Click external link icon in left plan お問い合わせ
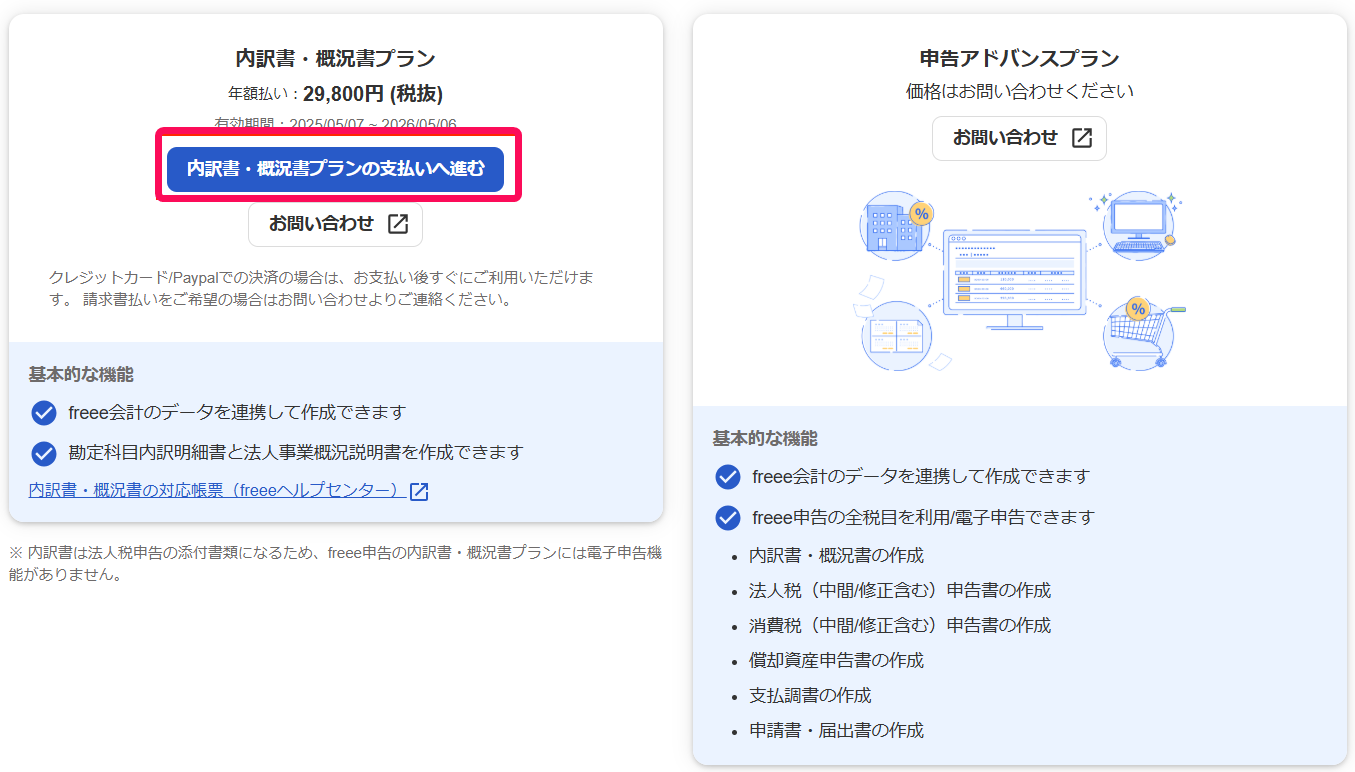The image size is (1355, 772). pos(397,224)
